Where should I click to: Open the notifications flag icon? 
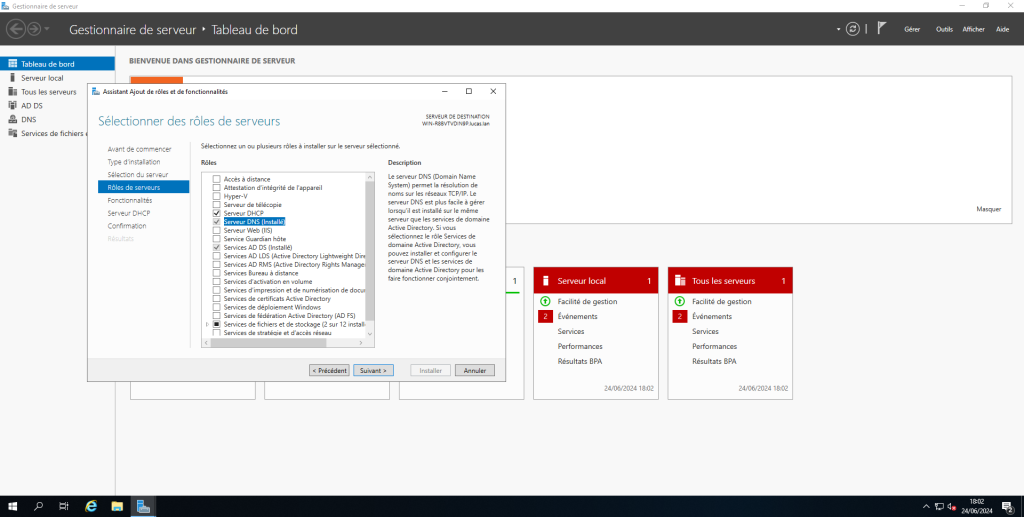click(881, 28)
